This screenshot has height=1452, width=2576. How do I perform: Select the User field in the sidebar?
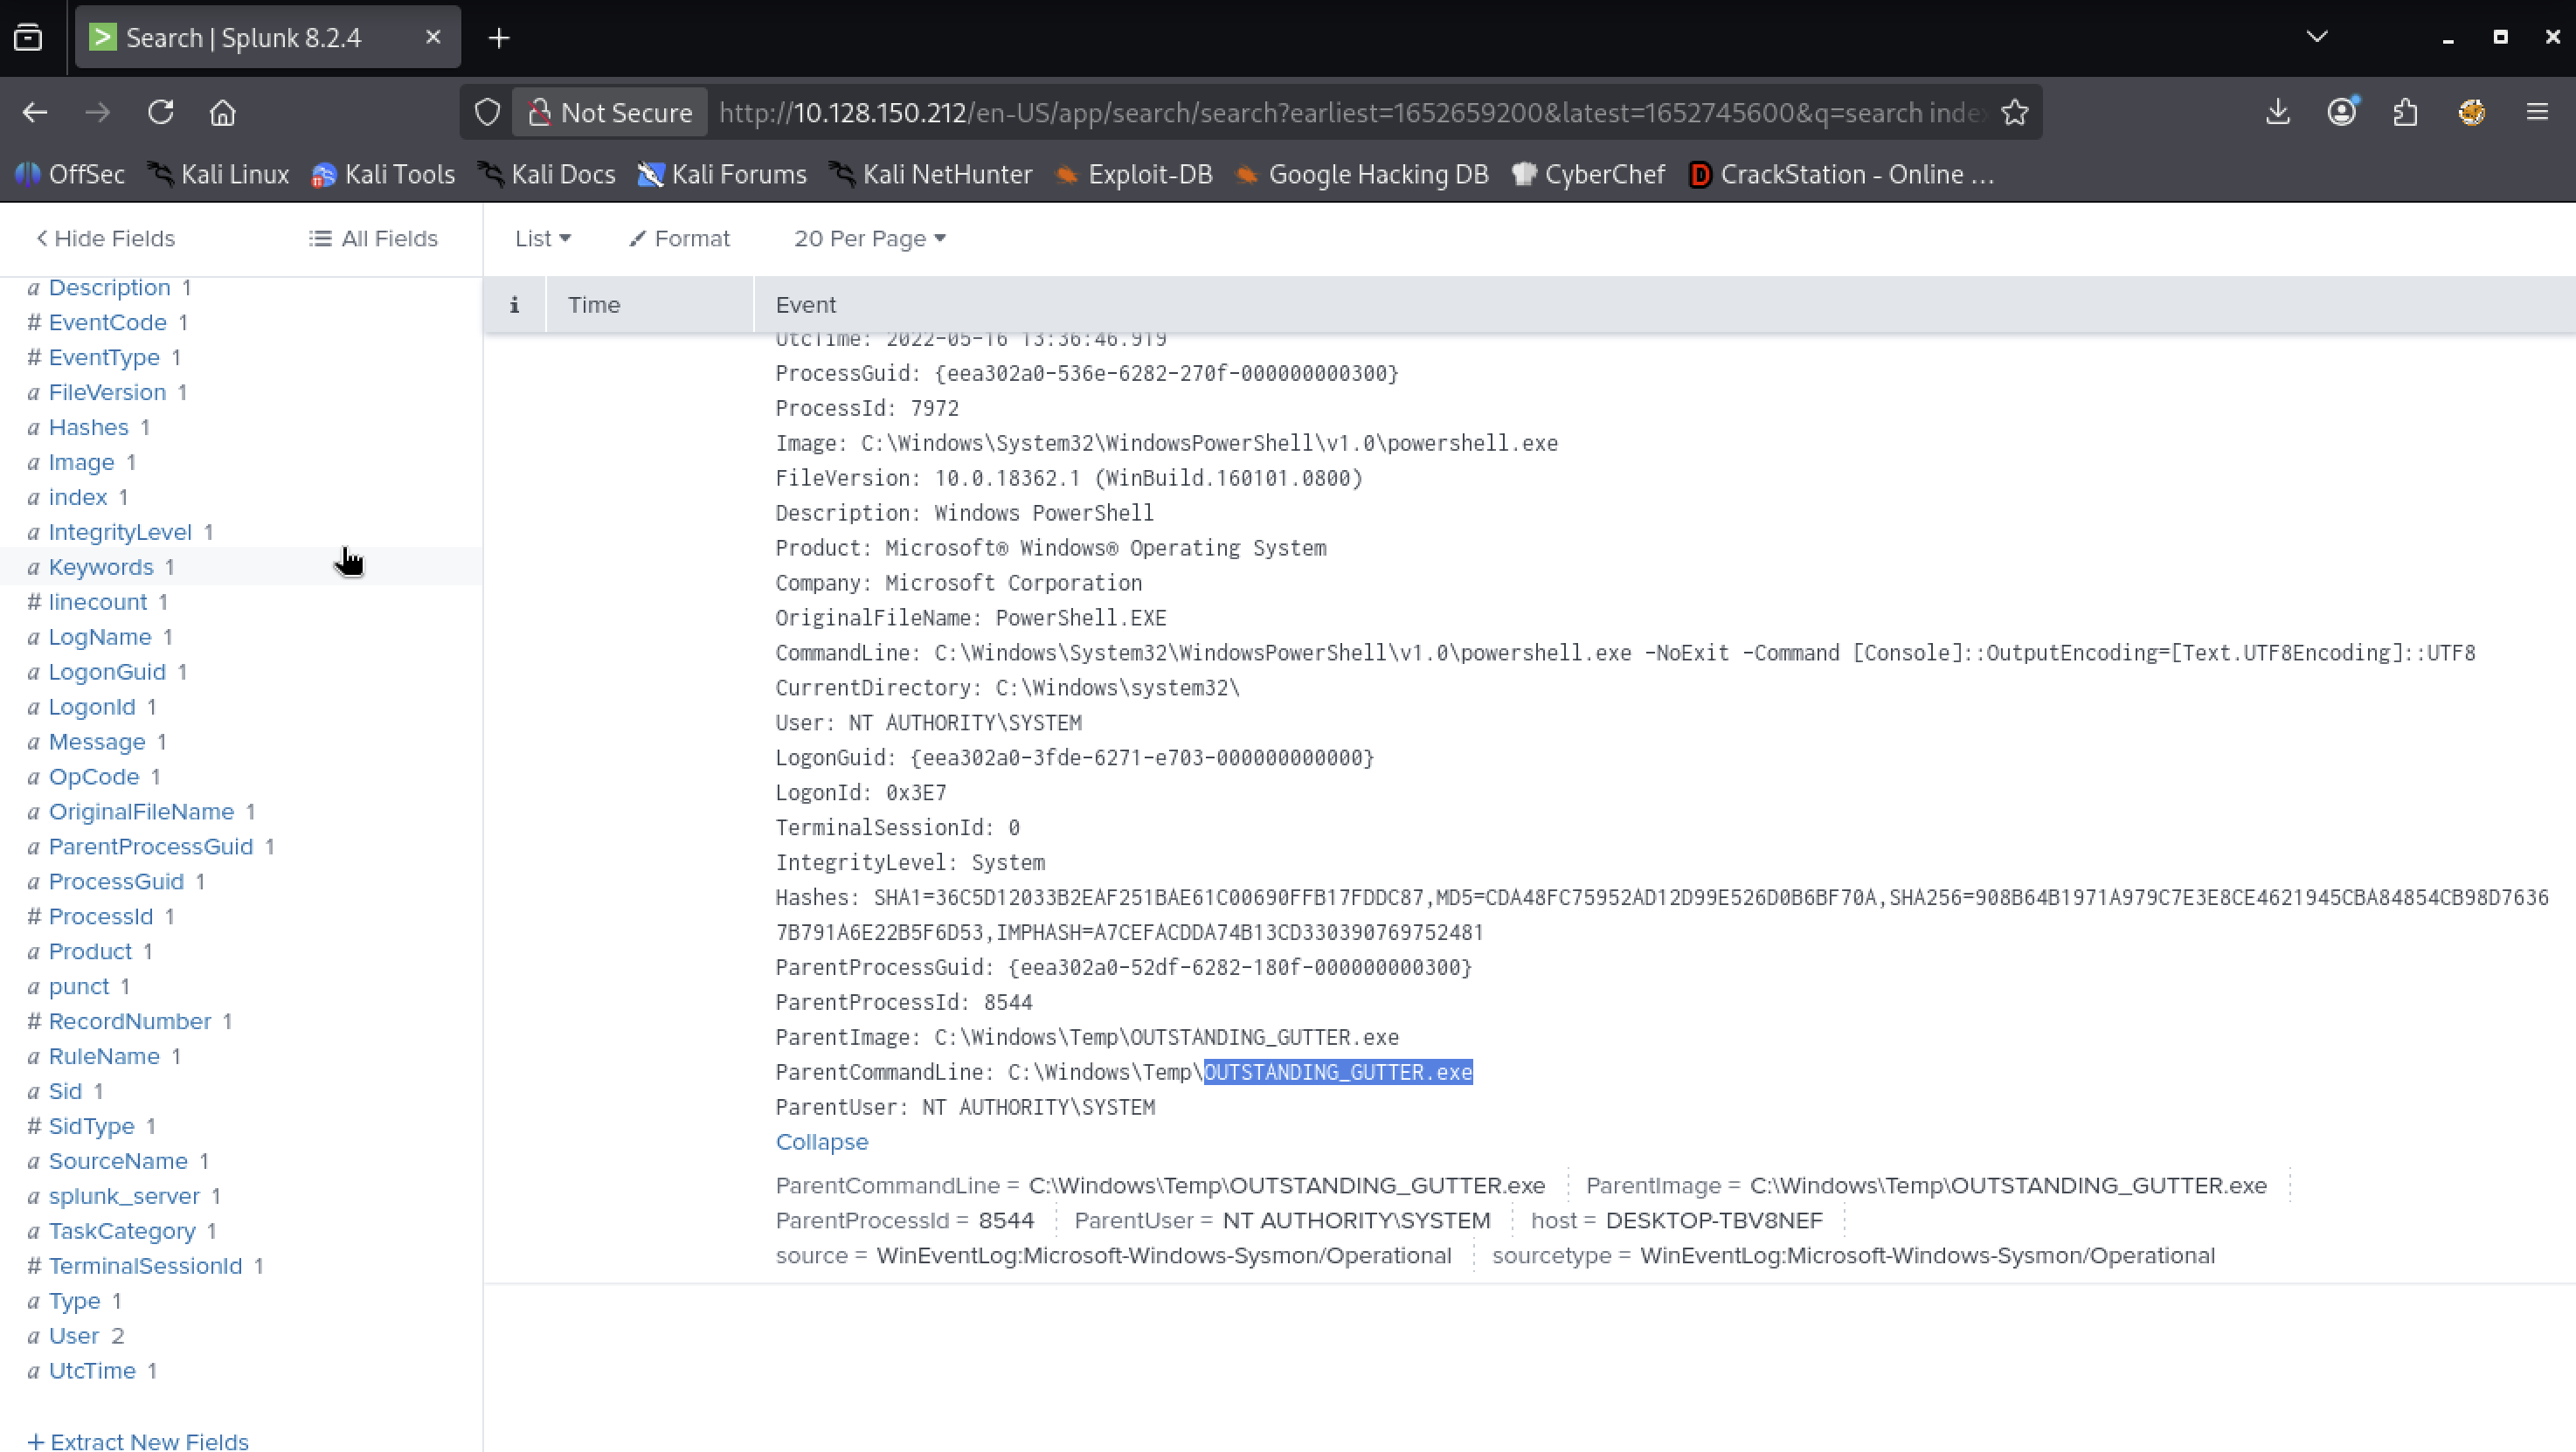[74, 1335]
